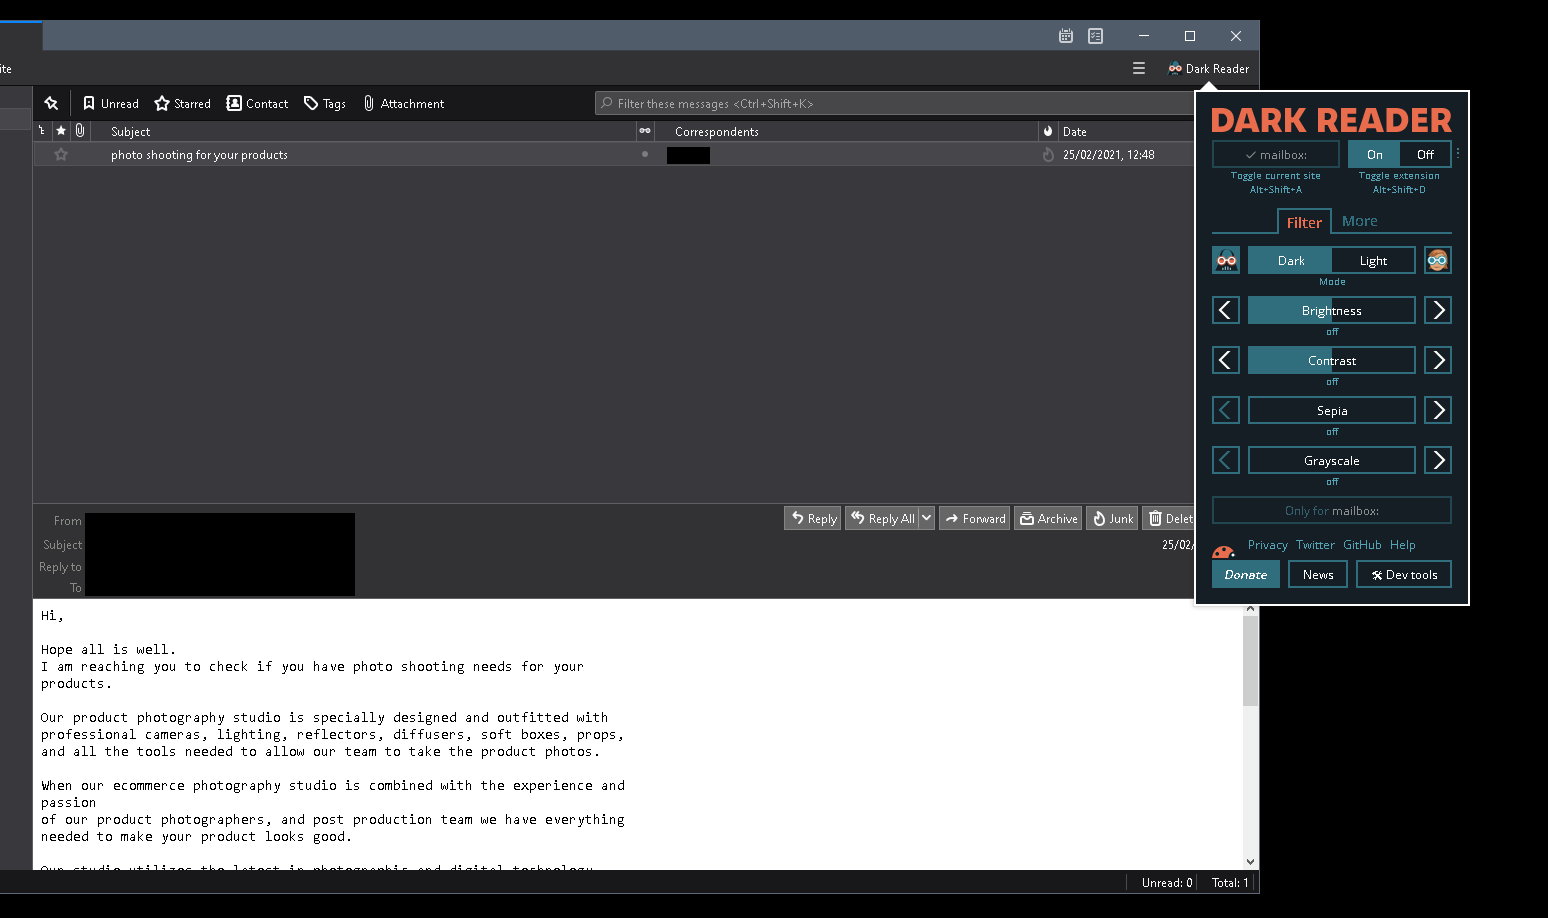Open the GitHub link in Dark Reader
1548x918 pixels.
coord(1362,545)
